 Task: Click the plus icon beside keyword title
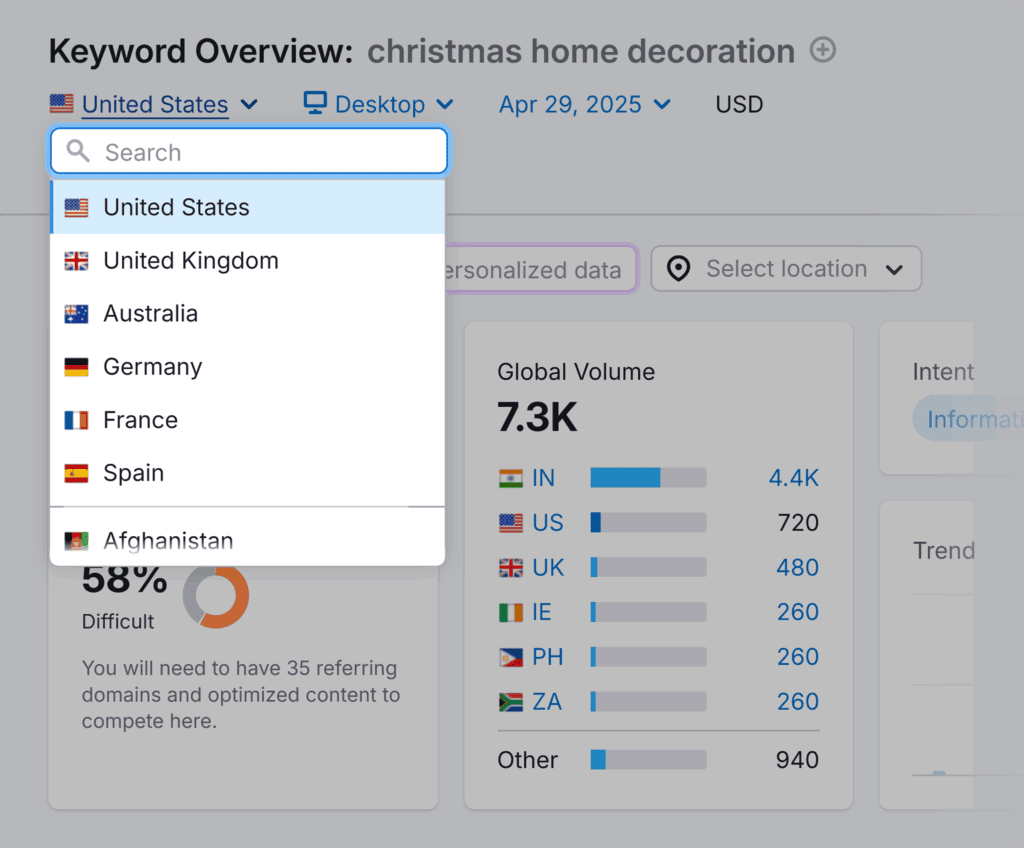click(x=822, y=50)
